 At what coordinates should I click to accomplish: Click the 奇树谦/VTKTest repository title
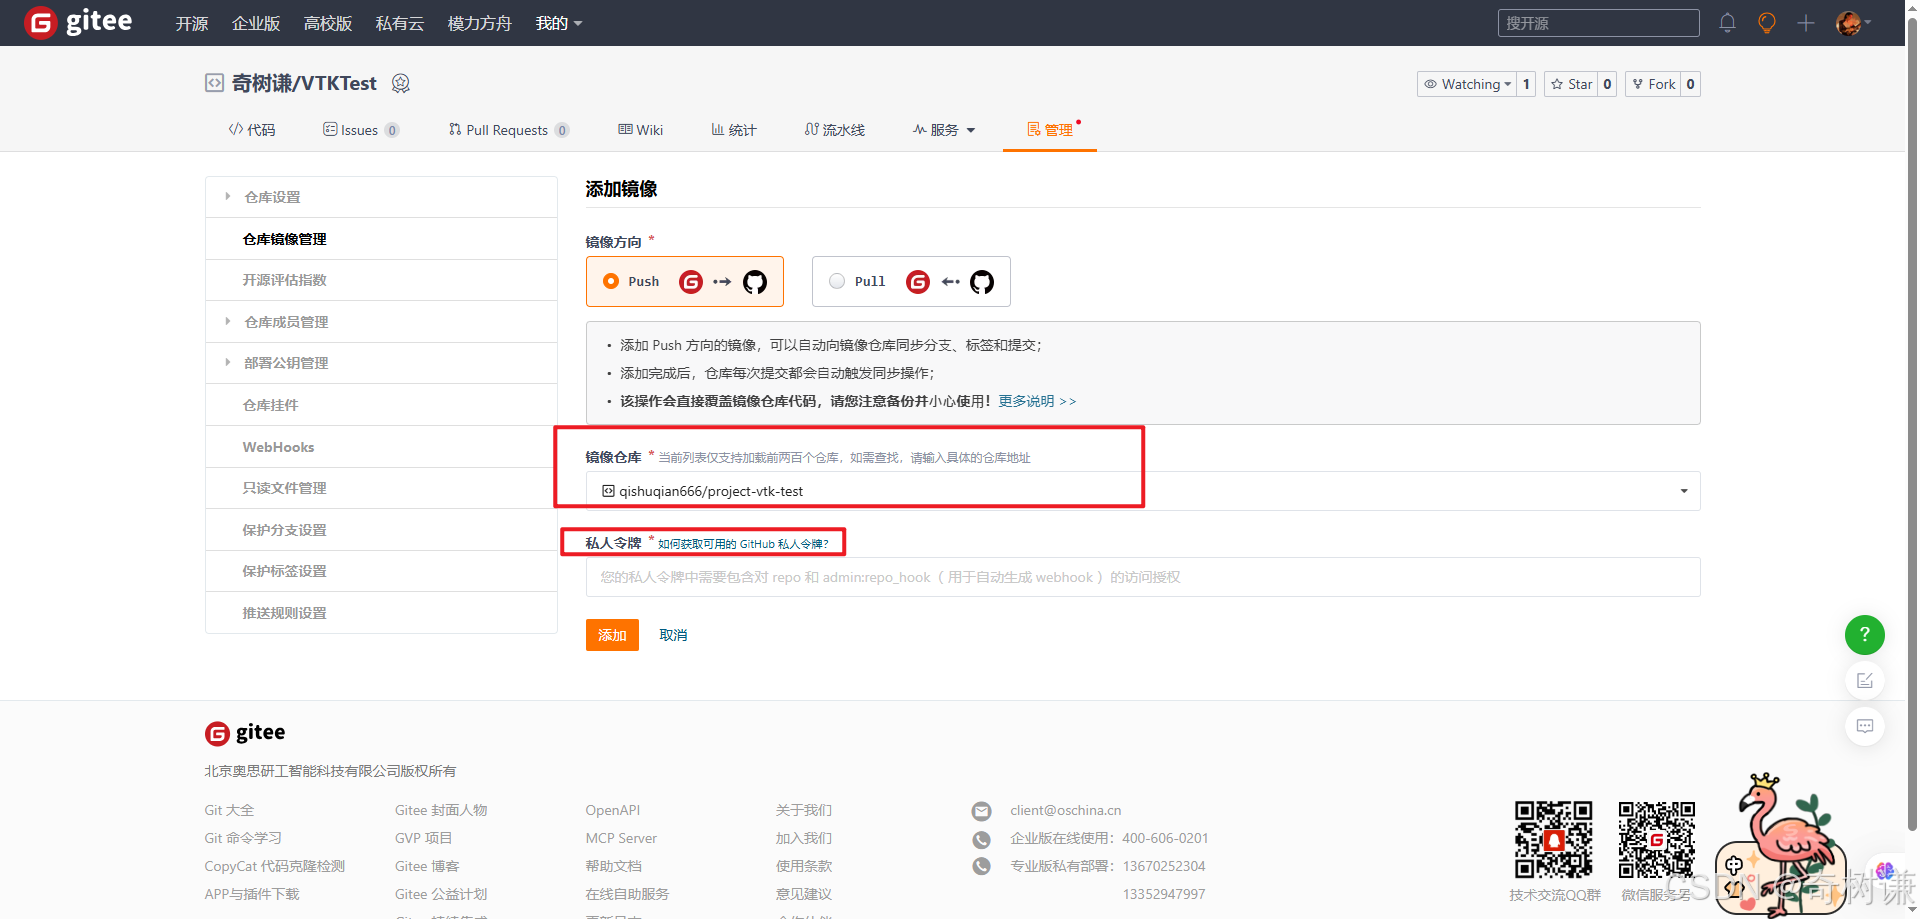tap(304, 83)
